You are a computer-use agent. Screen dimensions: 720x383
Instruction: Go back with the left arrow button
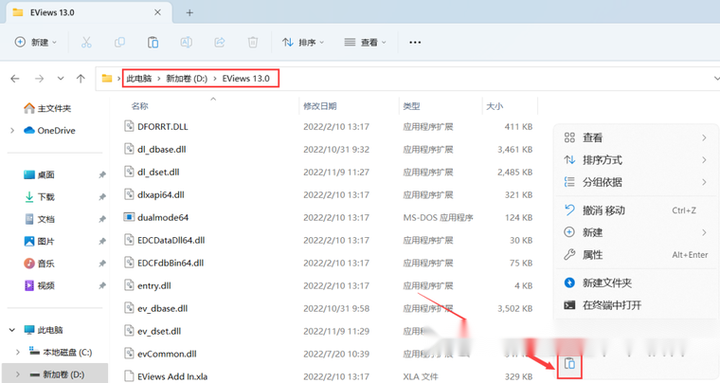(x=15, y=79)
